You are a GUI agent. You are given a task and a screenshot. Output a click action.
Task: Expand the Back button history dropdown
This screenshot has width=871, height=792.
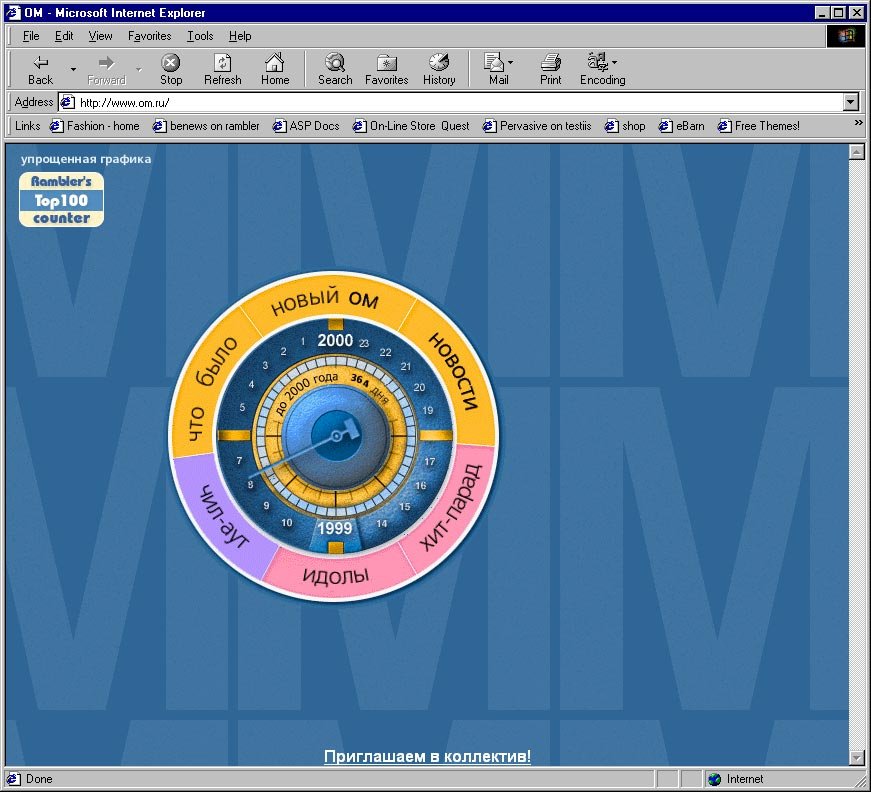tap(73, 69)
